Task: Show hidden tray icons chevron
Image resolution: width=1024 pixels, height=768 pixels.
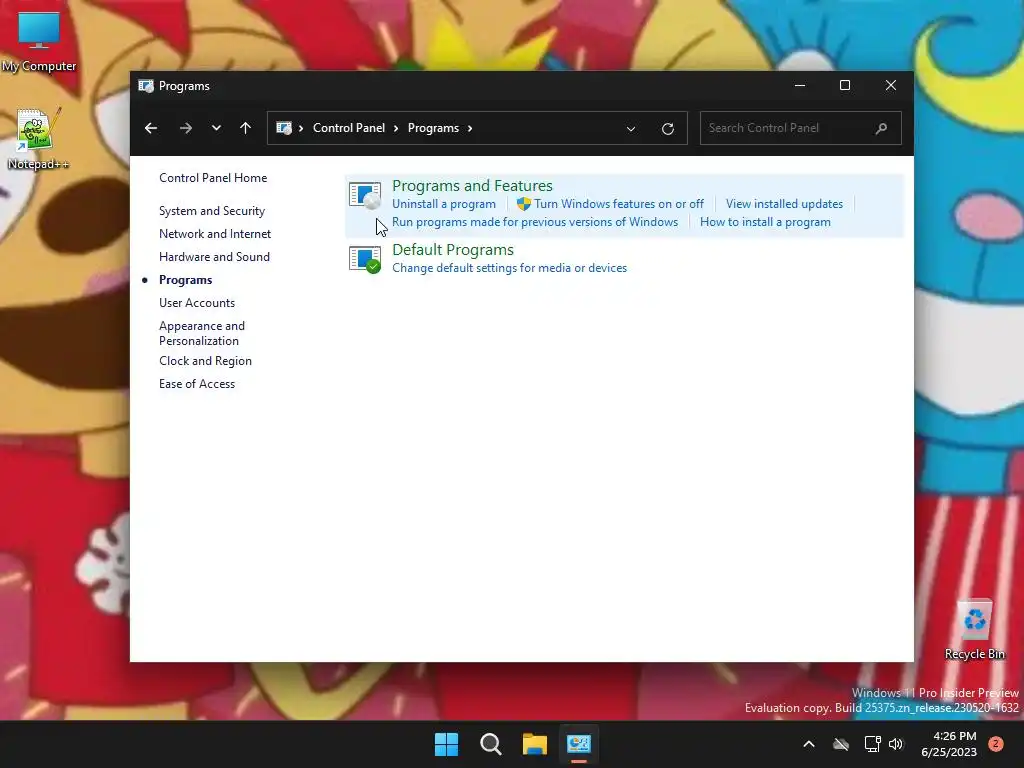Action: click(808, 744)
